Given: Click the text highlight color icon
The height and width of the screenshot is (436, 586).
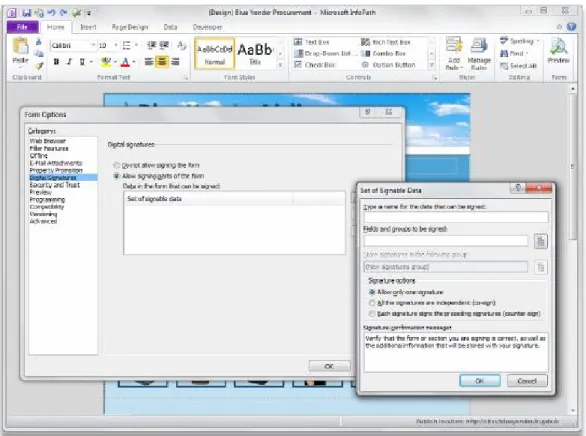Looking at the screenshot, I should click(106, 62).
